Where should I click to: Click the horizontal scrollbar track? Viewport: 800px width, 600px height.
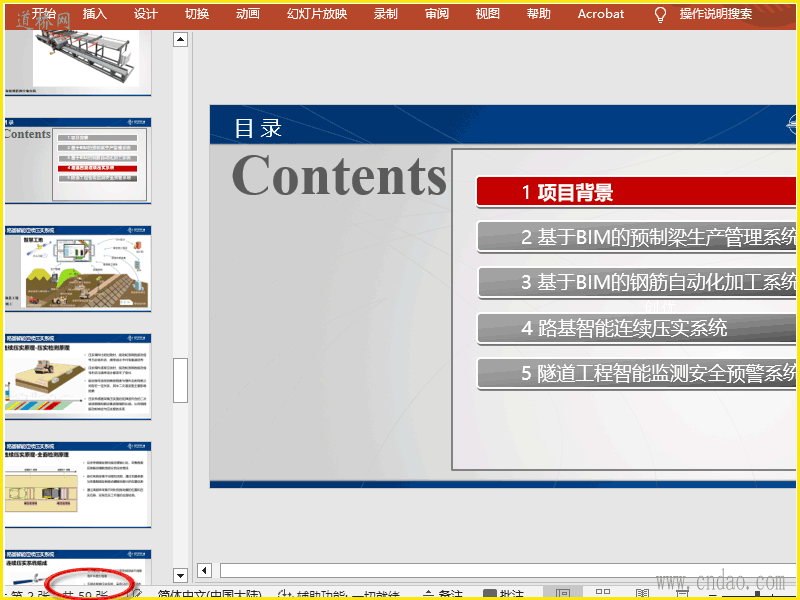508,570
